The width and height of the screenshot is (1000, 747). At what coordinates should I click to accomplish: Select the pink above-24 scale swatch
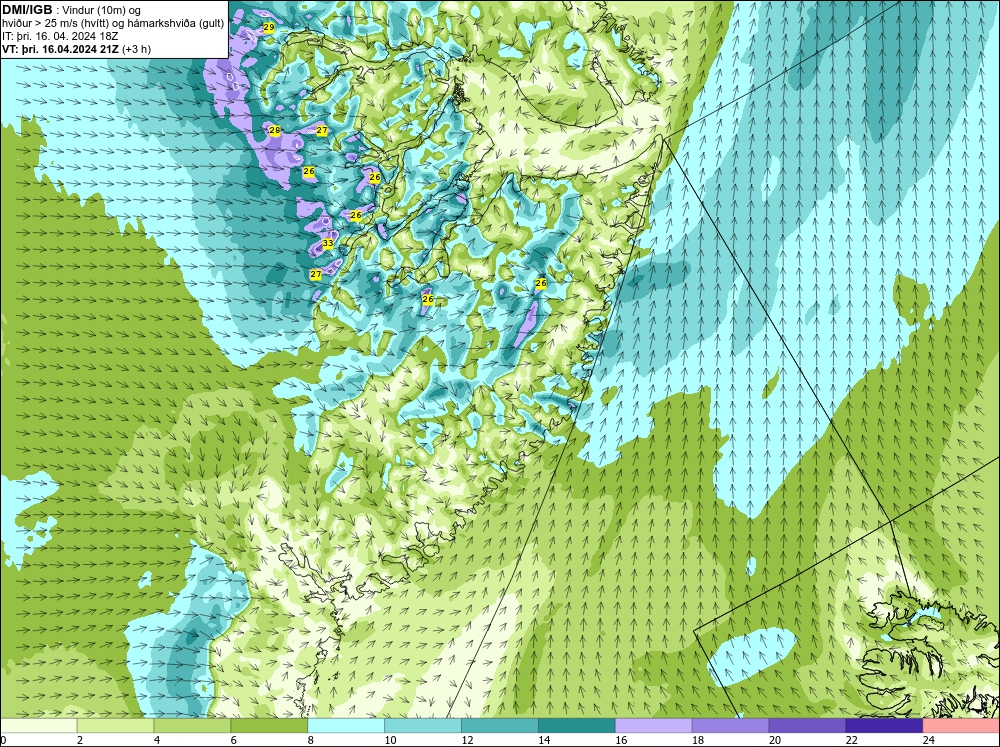click(961, 725)
